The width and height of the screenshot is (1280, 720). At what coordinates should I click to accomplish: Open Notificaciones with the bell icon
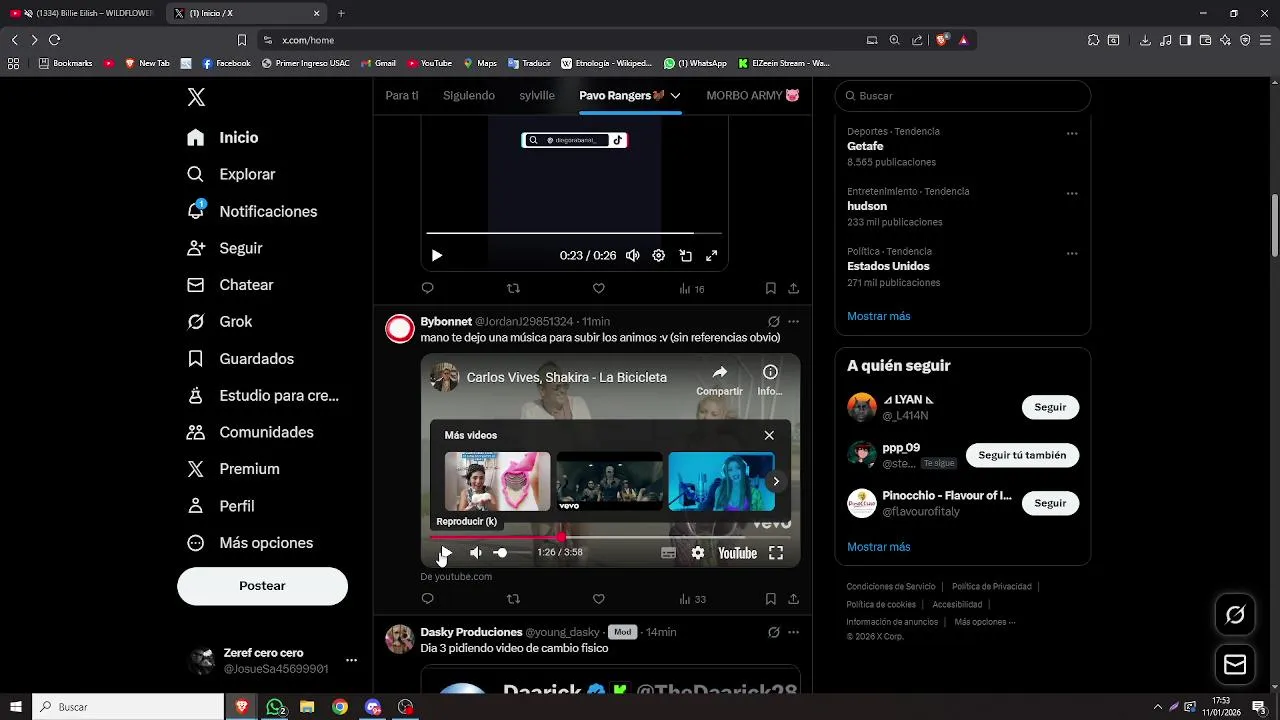point(252,211)
